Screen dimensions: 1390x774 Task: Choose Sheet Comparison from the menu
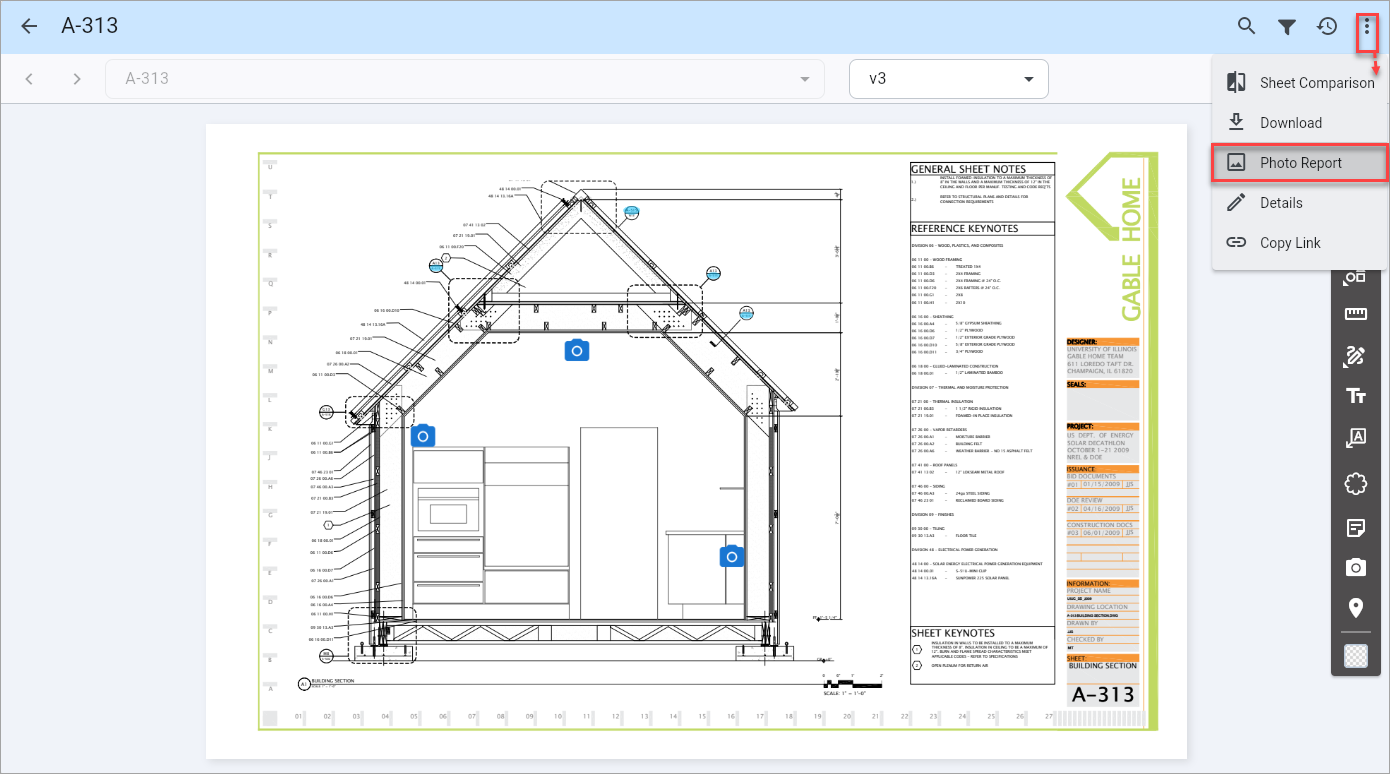click(1299, 83)
